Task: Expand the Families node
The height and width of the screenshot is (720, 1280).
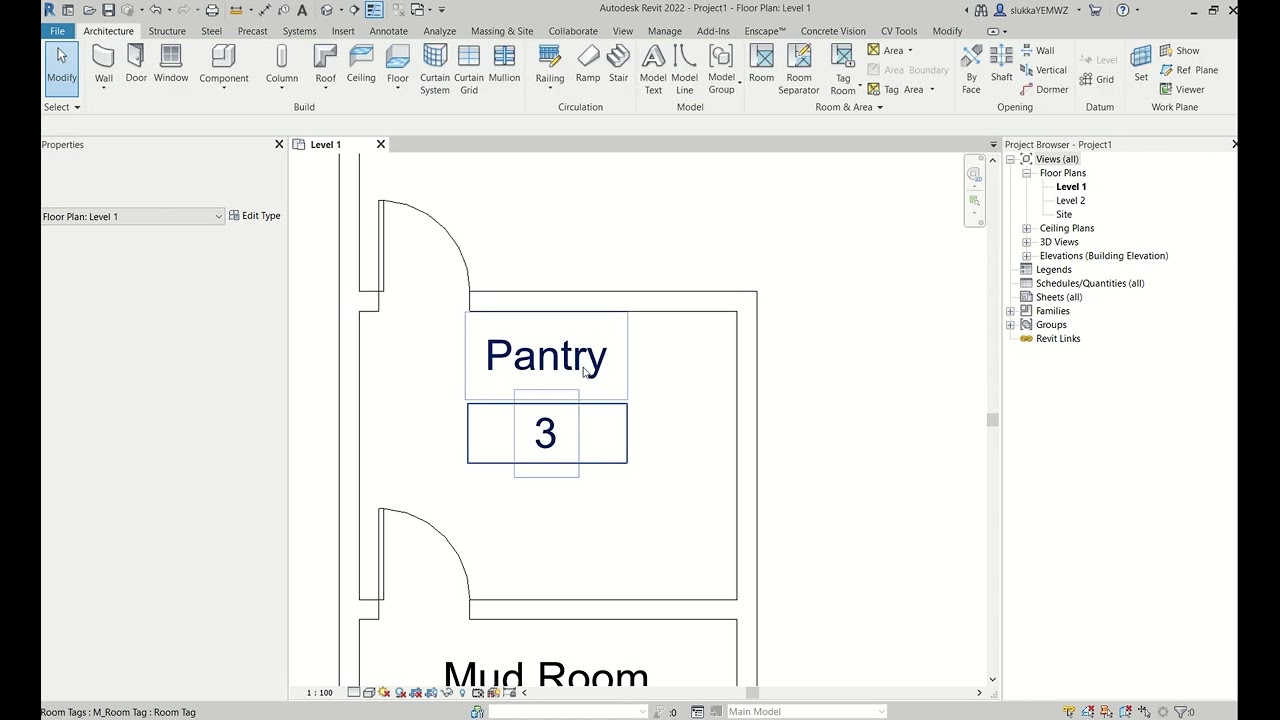Action: [1010, 311]
